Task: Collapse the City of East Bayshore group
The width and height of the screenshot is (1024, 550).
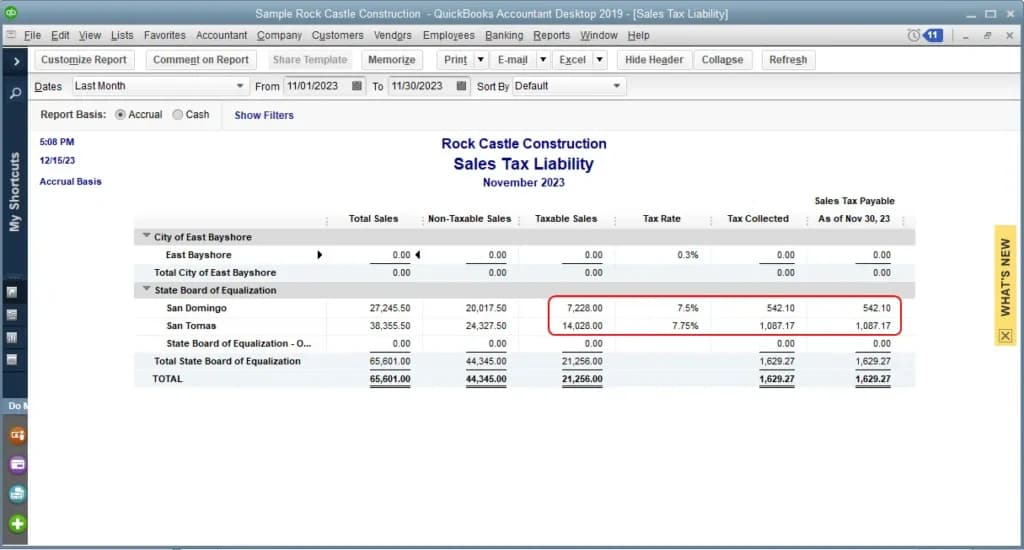Action: (146, 236)
